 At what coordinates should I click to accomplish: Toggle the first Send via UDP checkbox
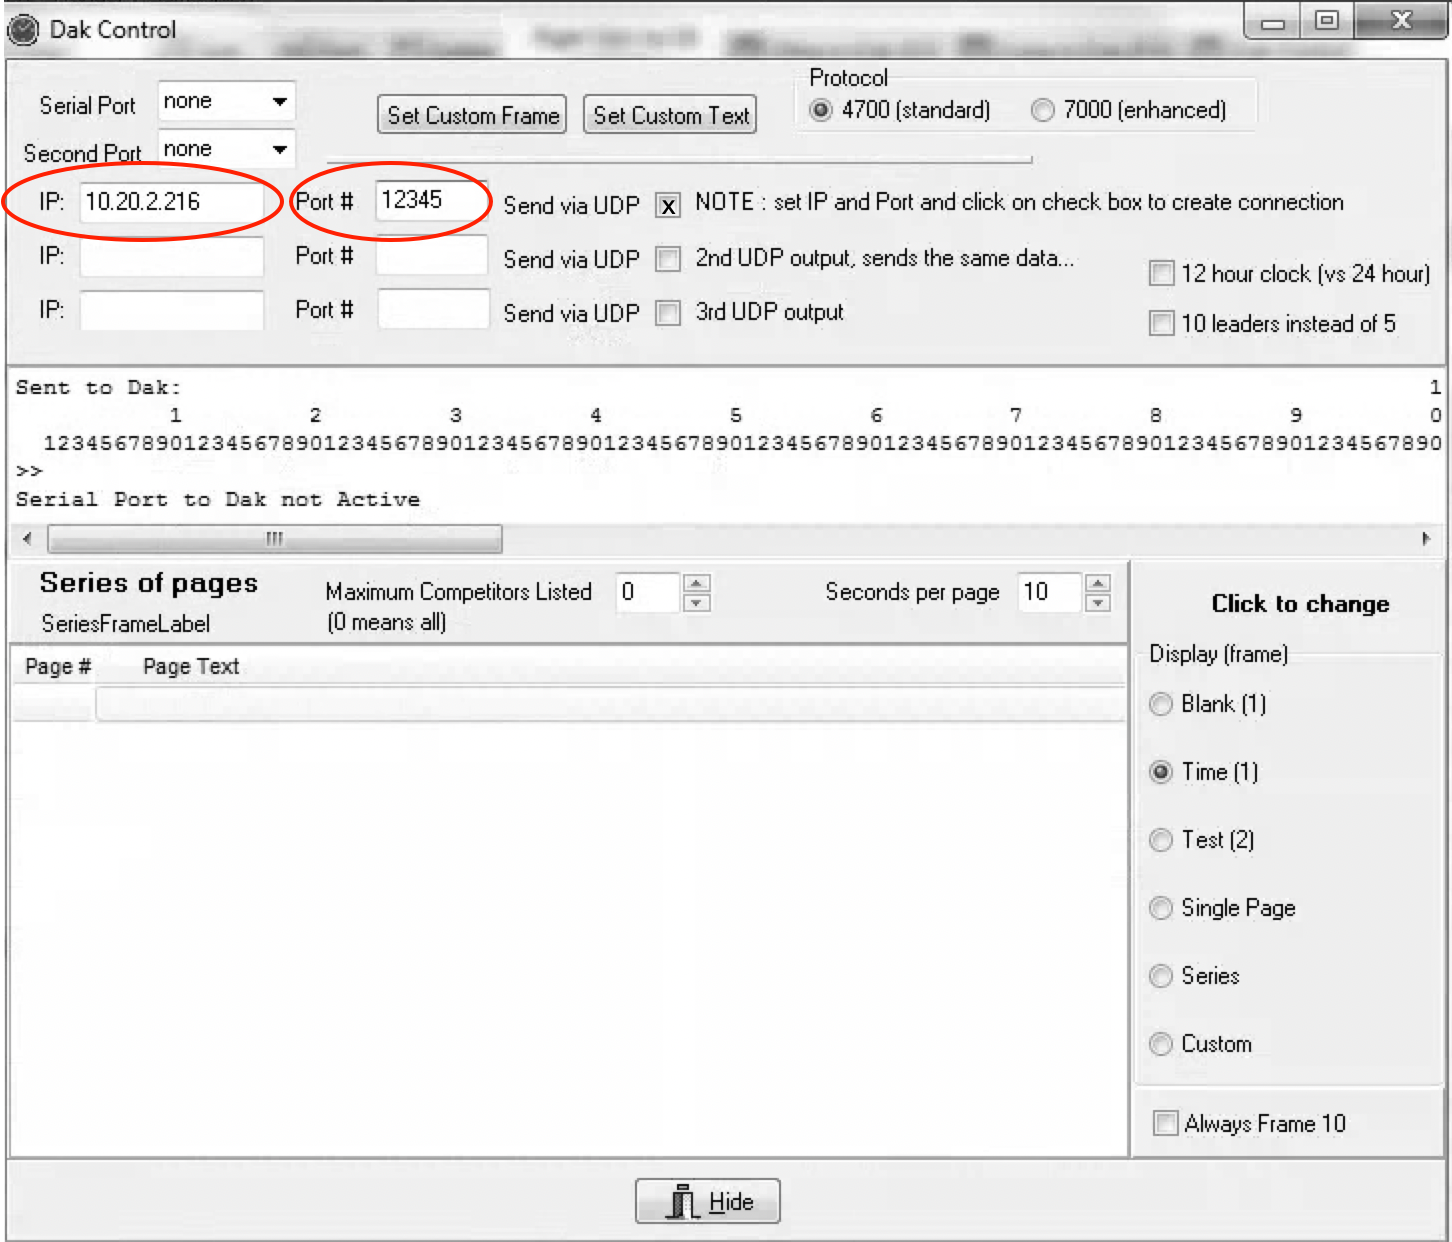pos(668,206)
